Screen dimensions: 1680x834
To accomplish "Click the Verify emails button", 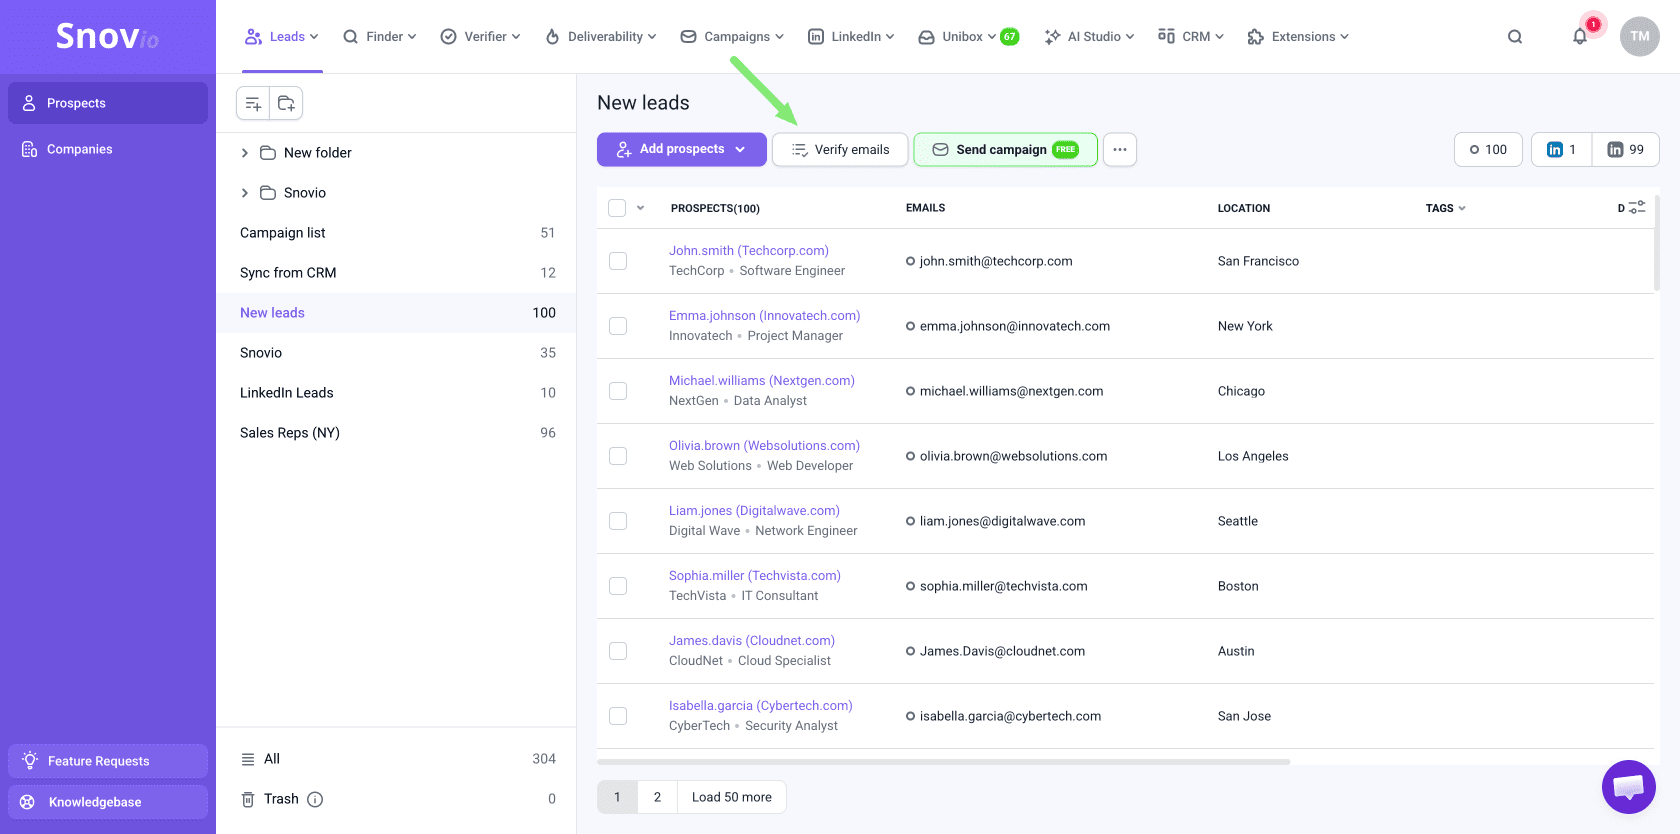I will (840, 150).
